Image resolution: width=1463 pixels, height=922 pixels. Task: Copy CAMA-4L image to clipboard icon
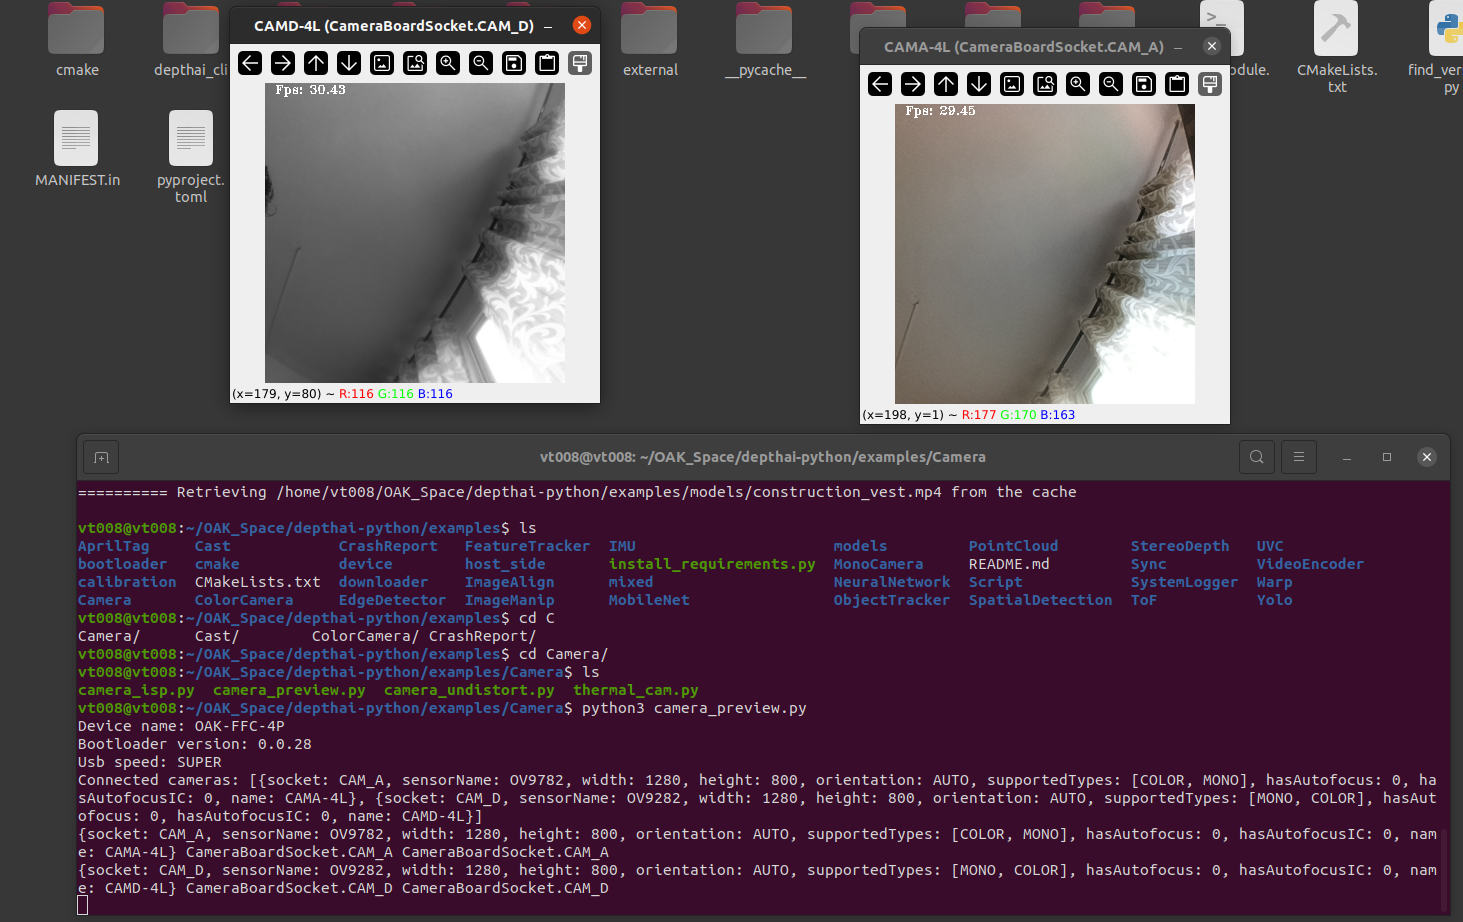coord(1177,84)
